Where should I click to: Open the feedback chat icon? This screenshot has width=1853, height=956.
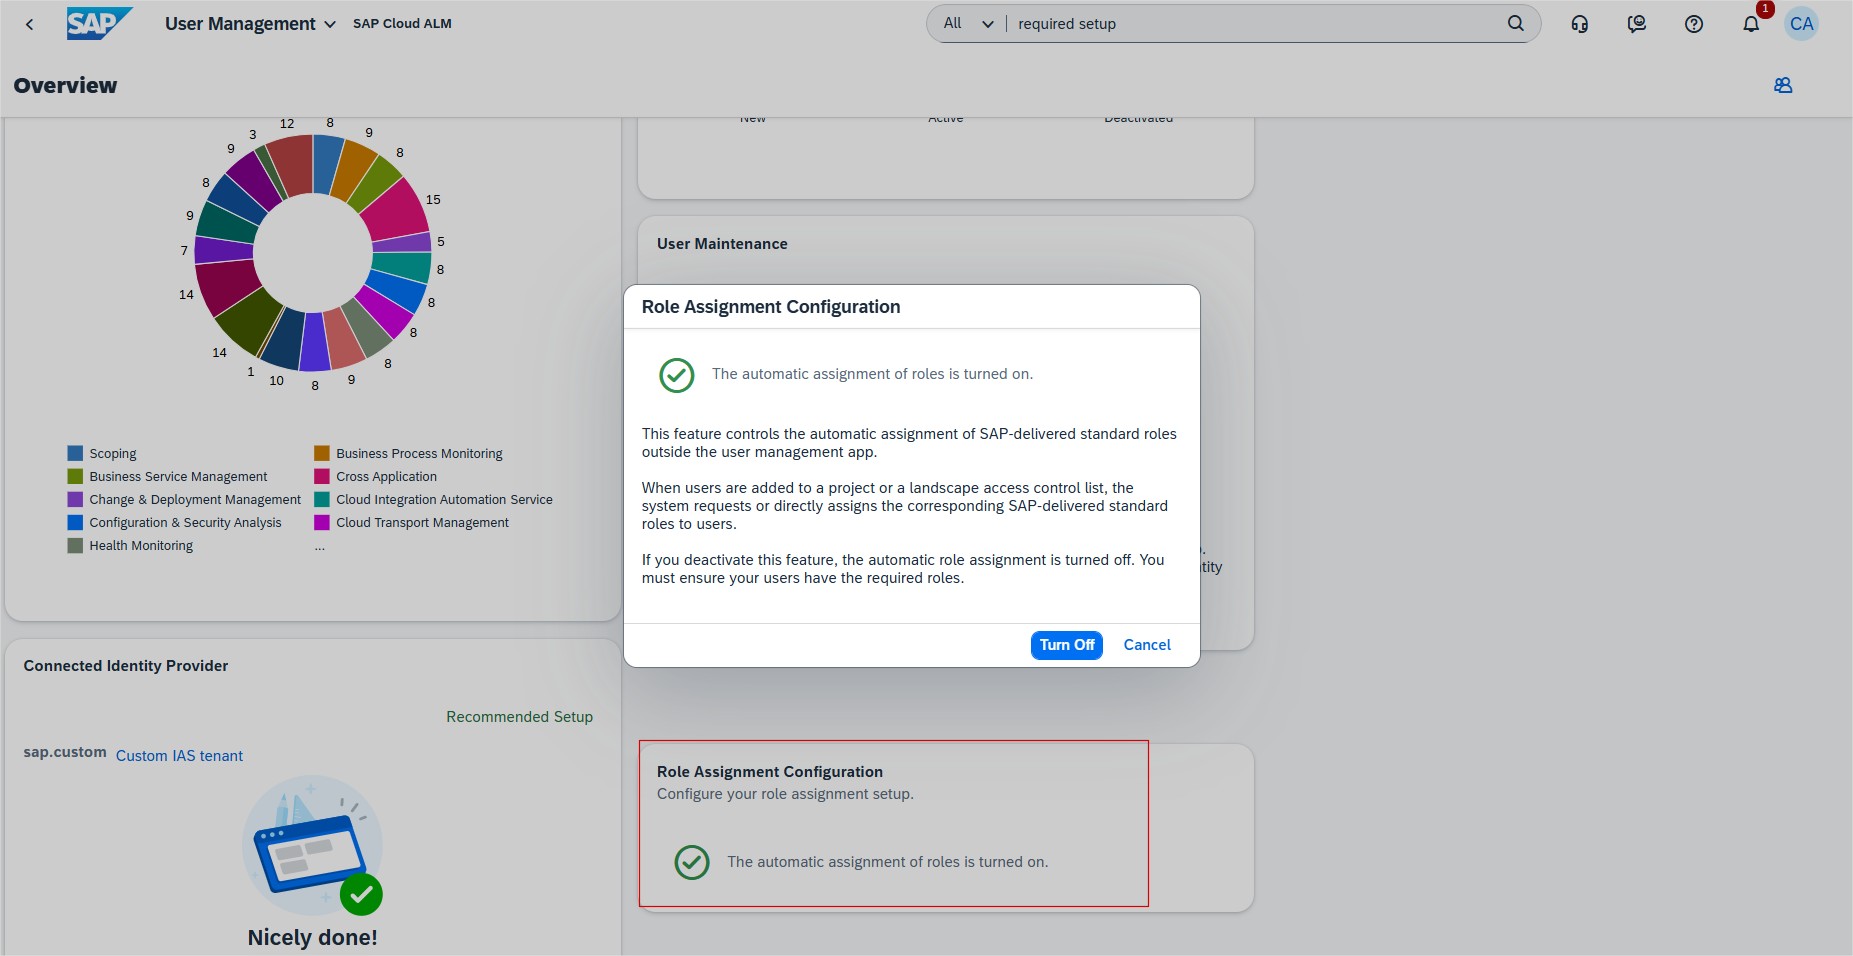[1637, 24]
